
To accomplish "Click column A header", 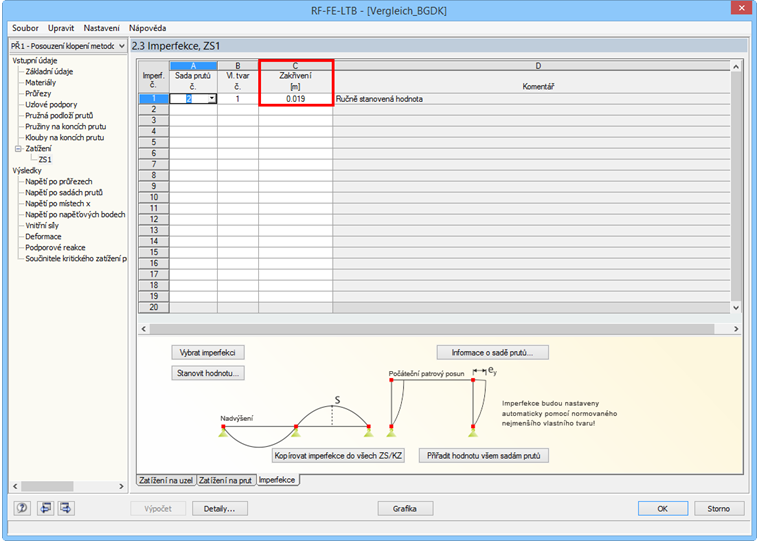I will point(193,65).
